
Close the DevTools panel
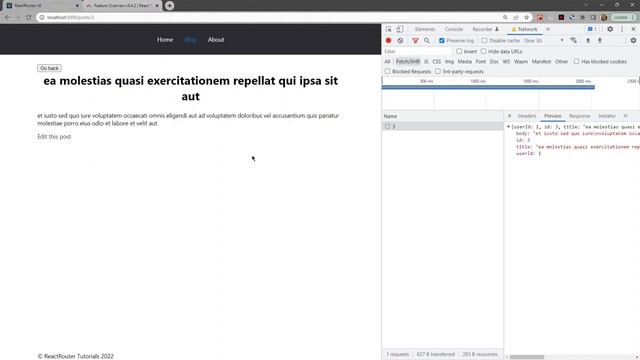point(633,29)
